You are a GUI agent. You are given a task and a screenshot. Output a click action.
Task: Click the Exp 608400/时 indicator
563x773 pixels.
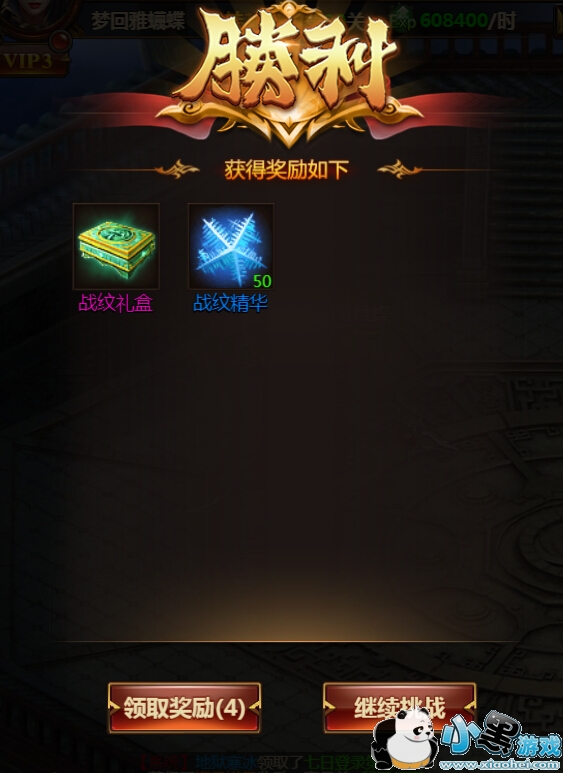pyautogui.click(x=453, y=21)
